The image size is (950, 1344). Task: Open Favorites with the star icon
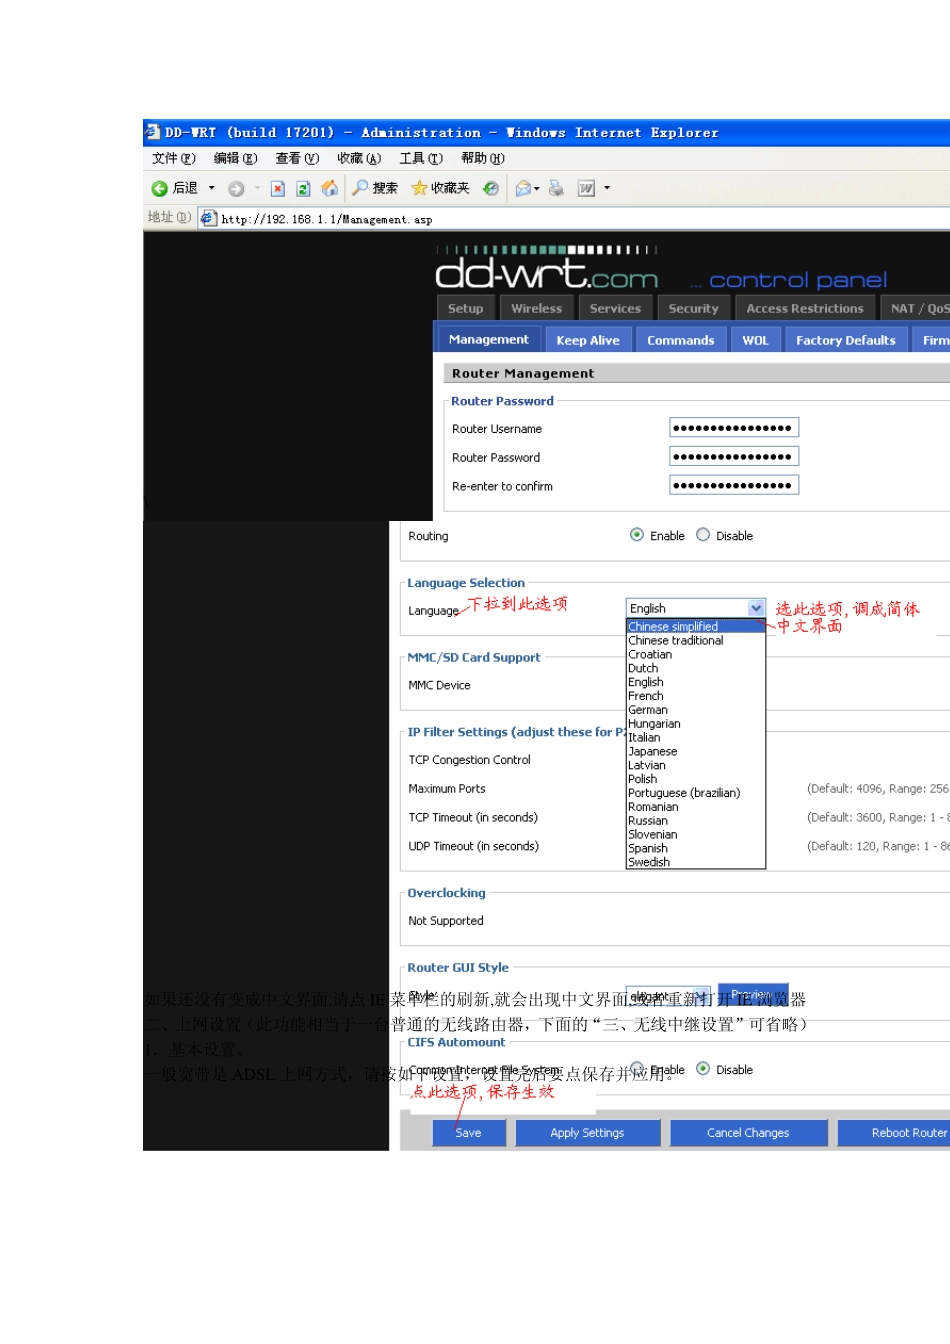[420, 188]
